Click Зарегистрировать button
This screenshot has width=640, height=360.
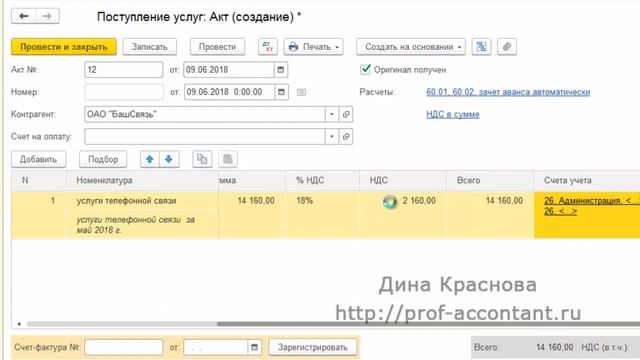pyautogui.click(x=312, y=347)
